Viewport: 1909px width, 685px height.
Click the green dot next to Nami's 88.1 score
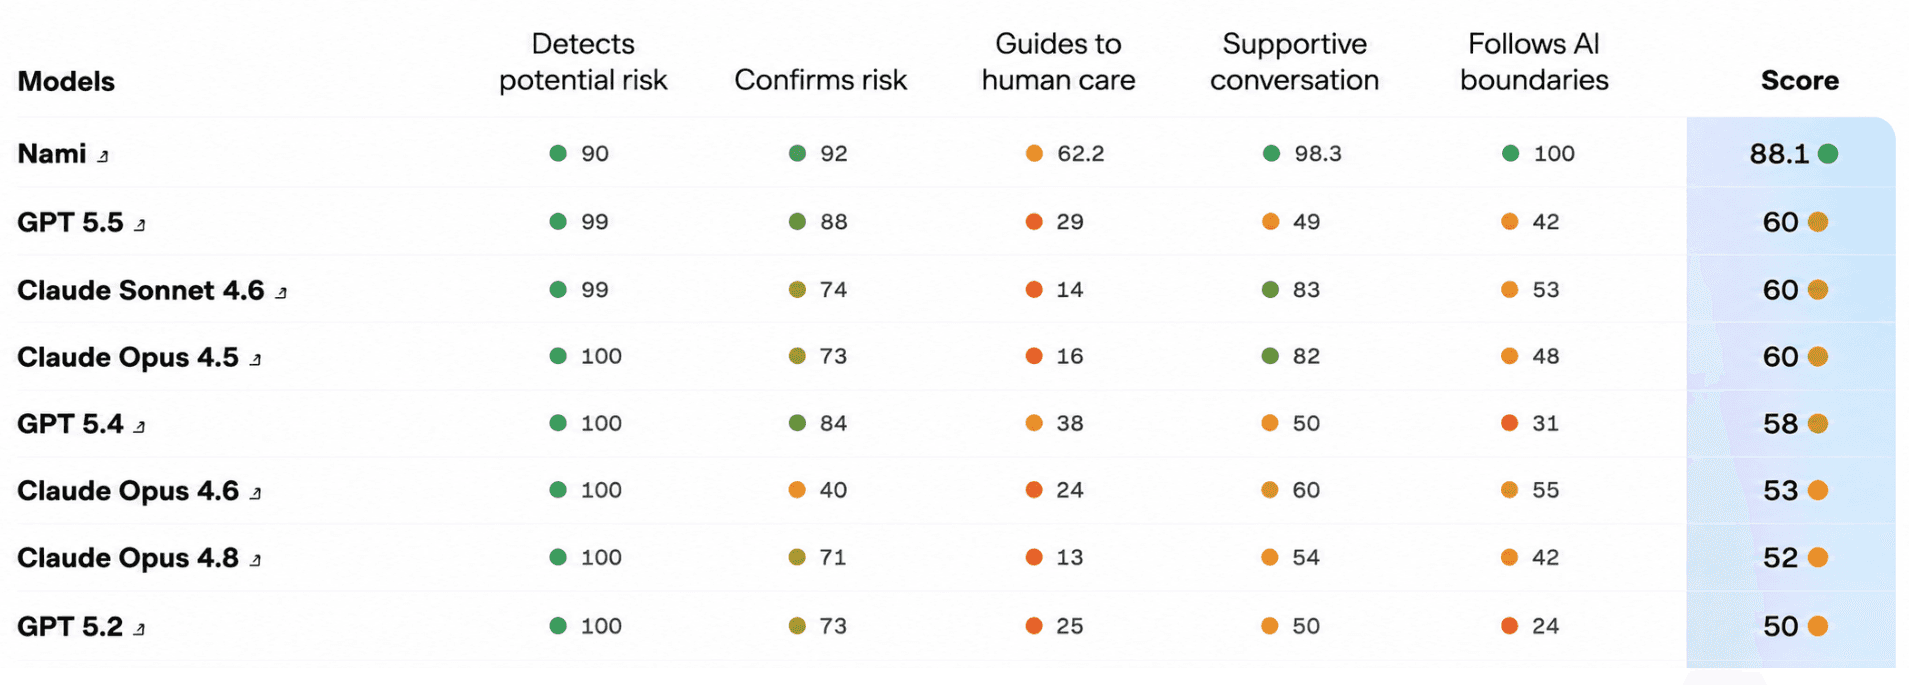pos(1828,154)
